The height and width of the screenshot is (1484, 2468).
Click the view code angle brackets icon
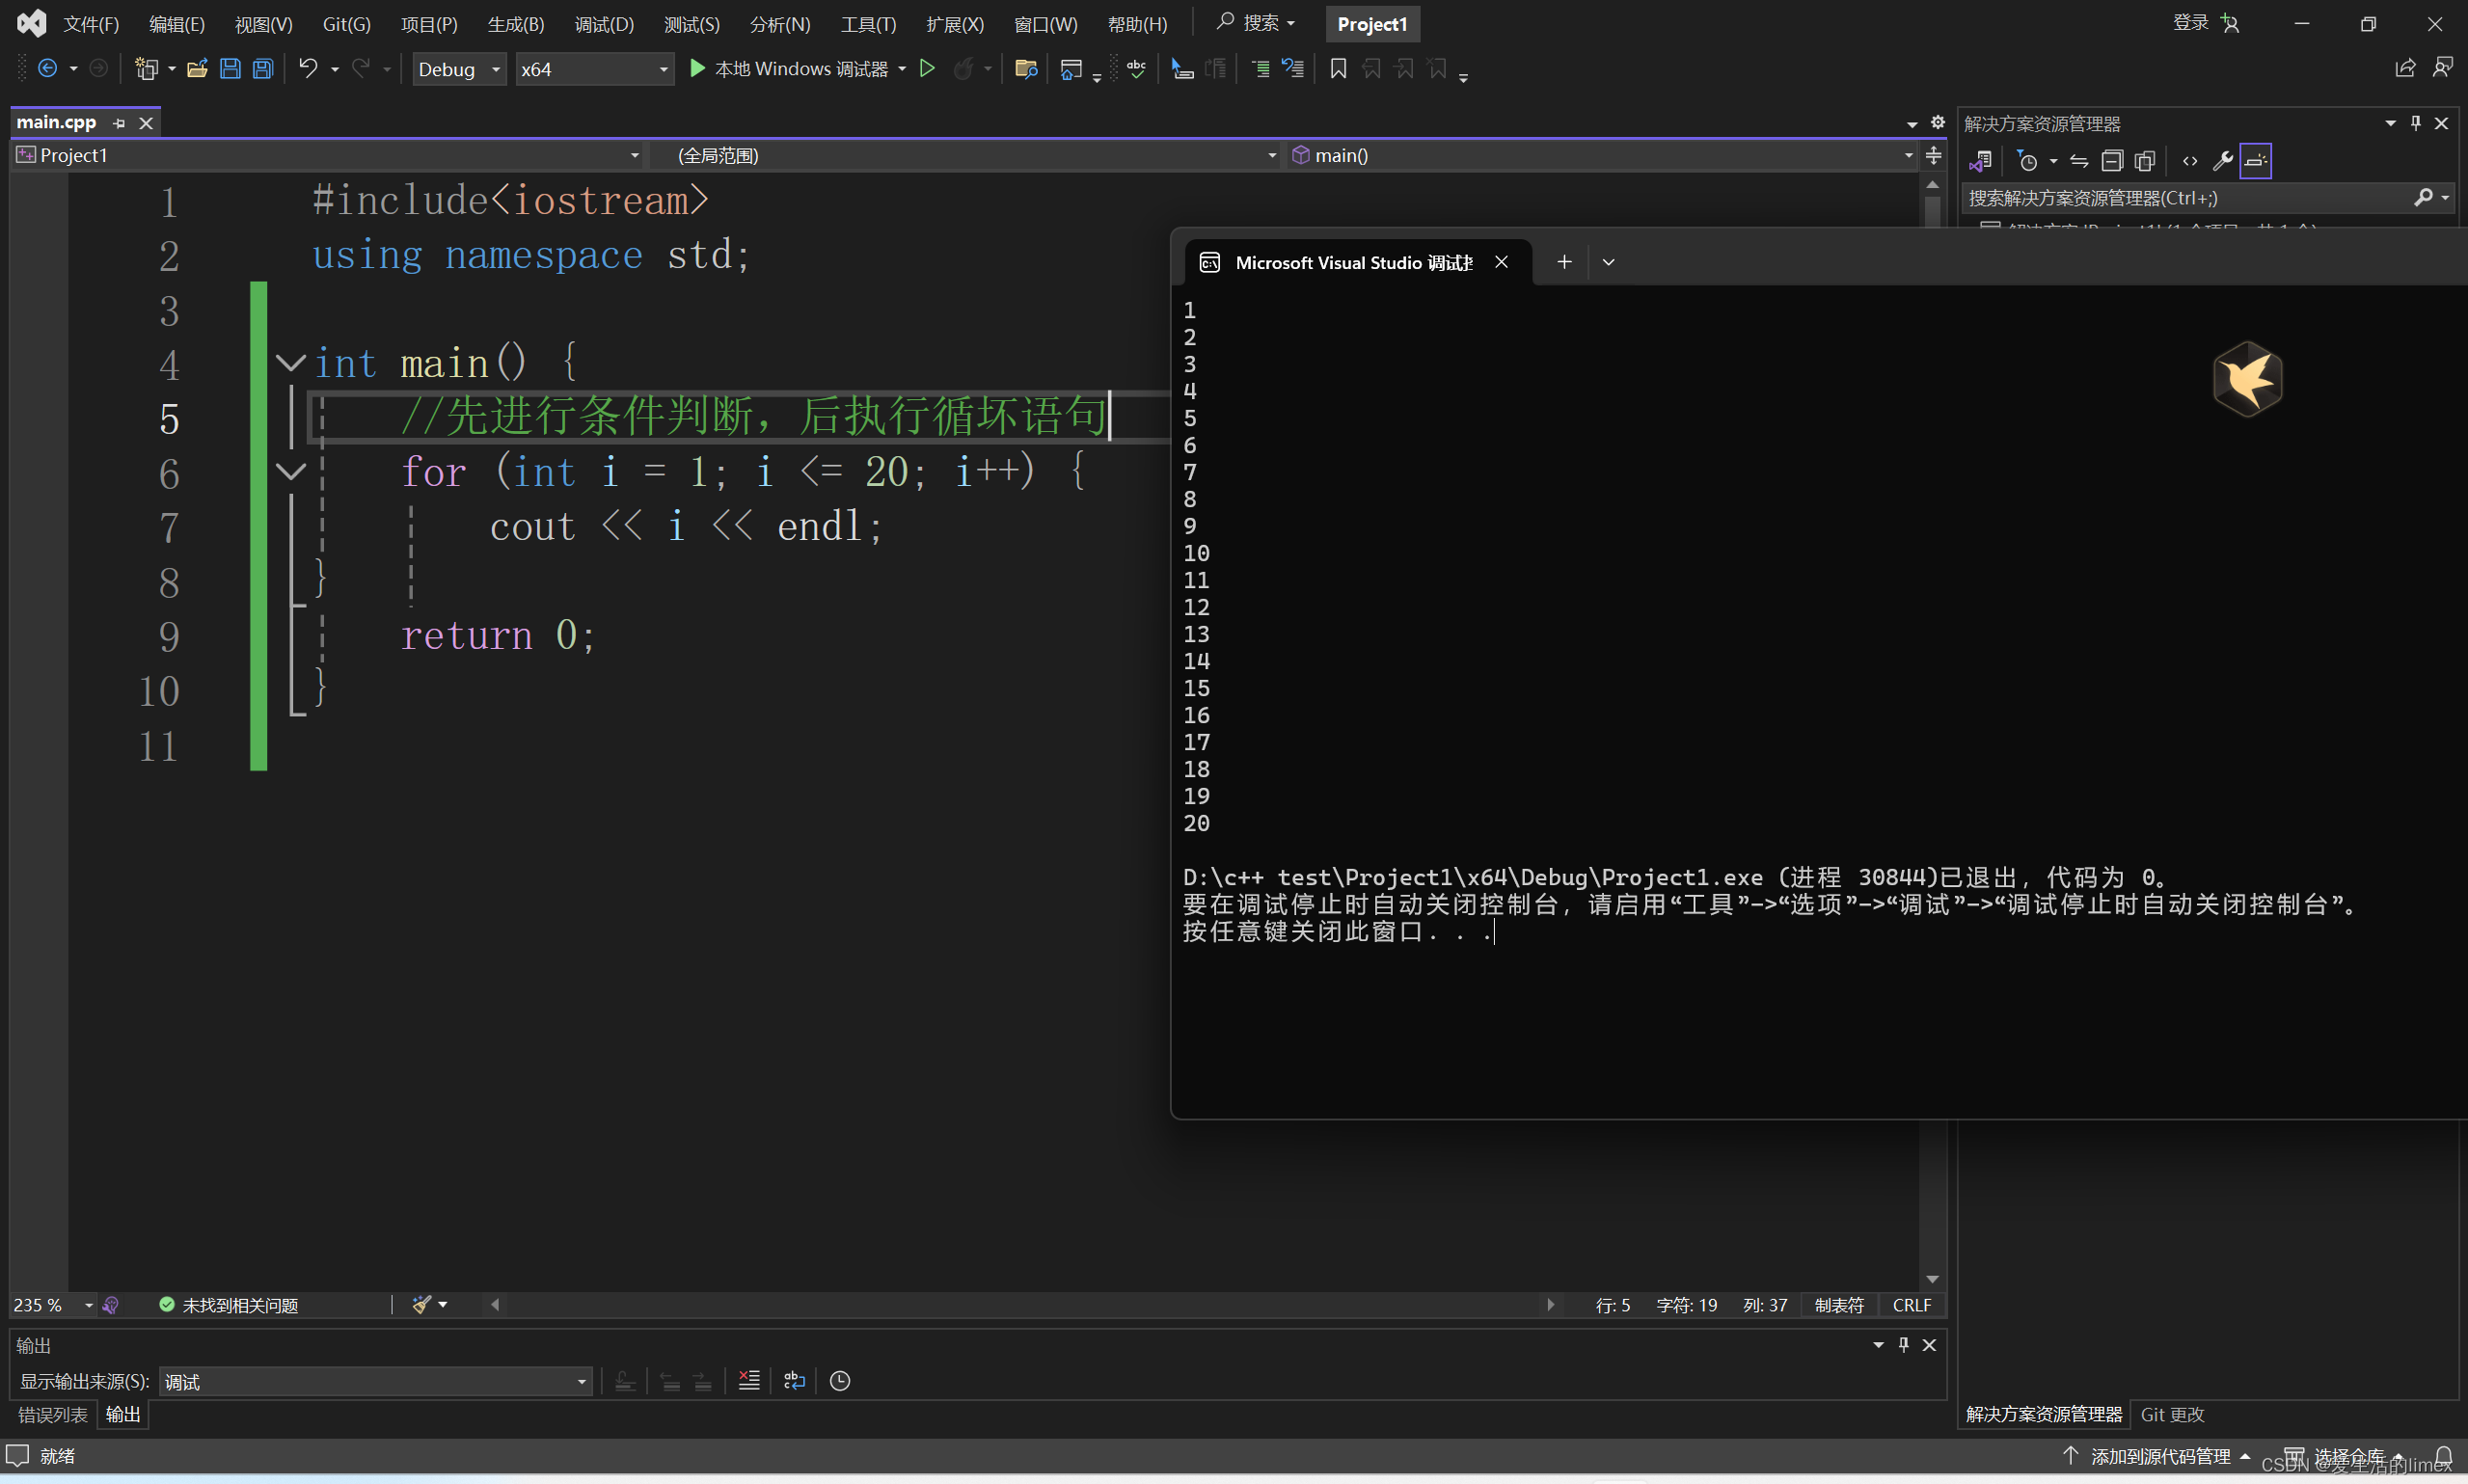click(x=2190, y=160)
